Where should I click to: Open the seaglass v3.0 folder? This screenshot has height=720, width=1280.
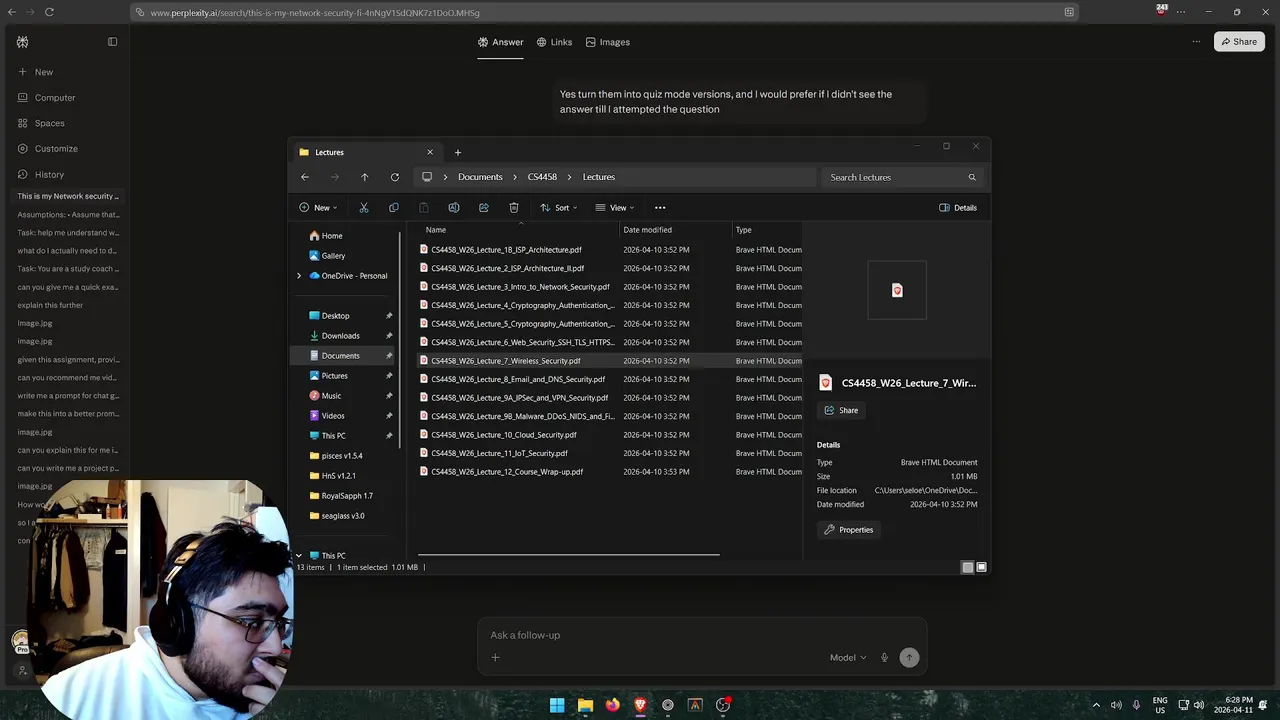point(343,516)
